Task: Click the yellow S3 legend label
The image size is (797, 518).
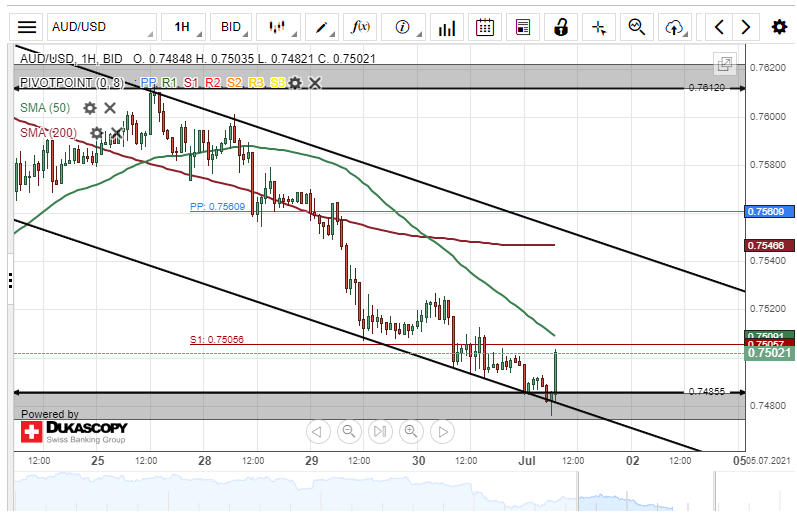Action: pos(278,83)
